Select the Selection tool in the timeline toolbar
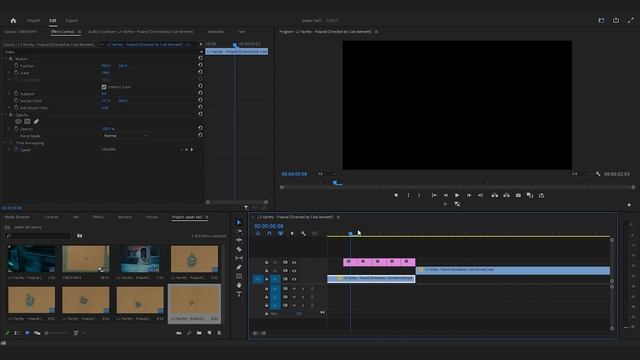This screenshot has height=360, width=640. click(239, 222)
